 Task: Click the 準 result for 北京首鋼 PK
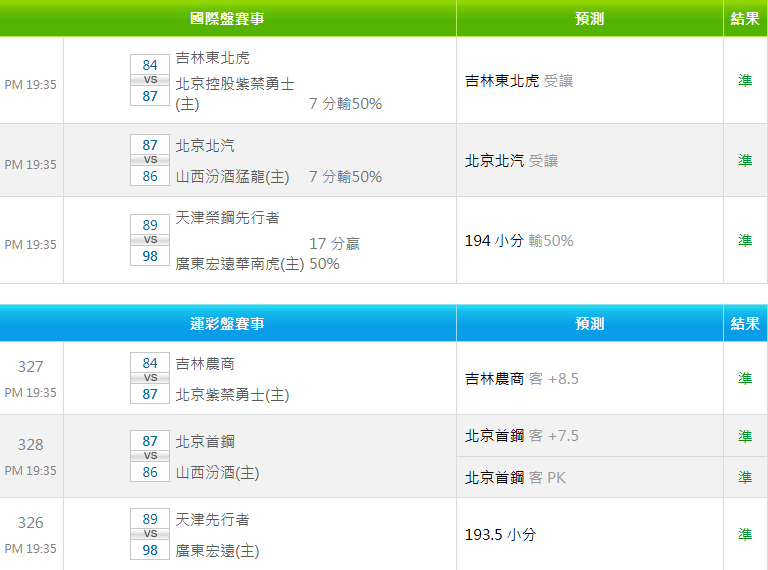pyautogui.click(x=745, y=477)
